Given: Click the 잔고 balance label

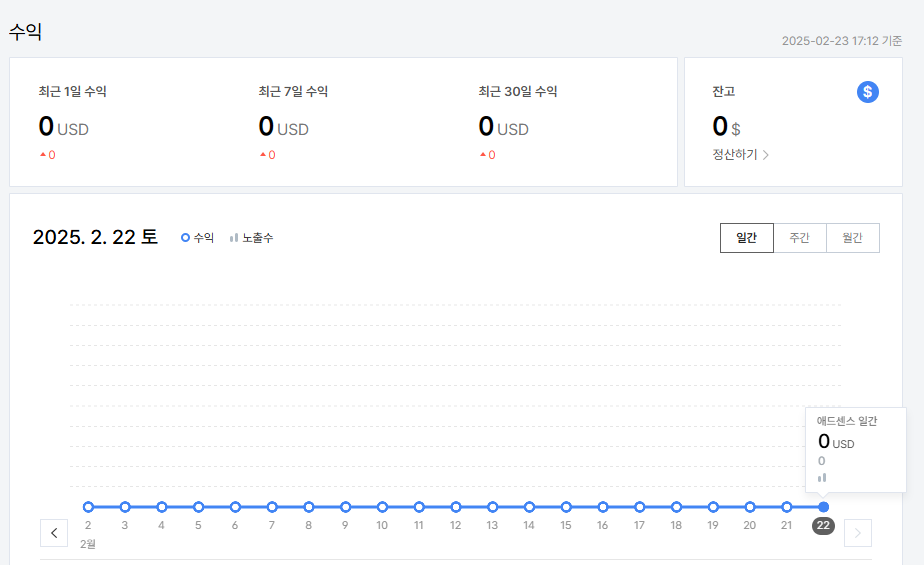Looking at the screenshot, I should click(724, 91).
